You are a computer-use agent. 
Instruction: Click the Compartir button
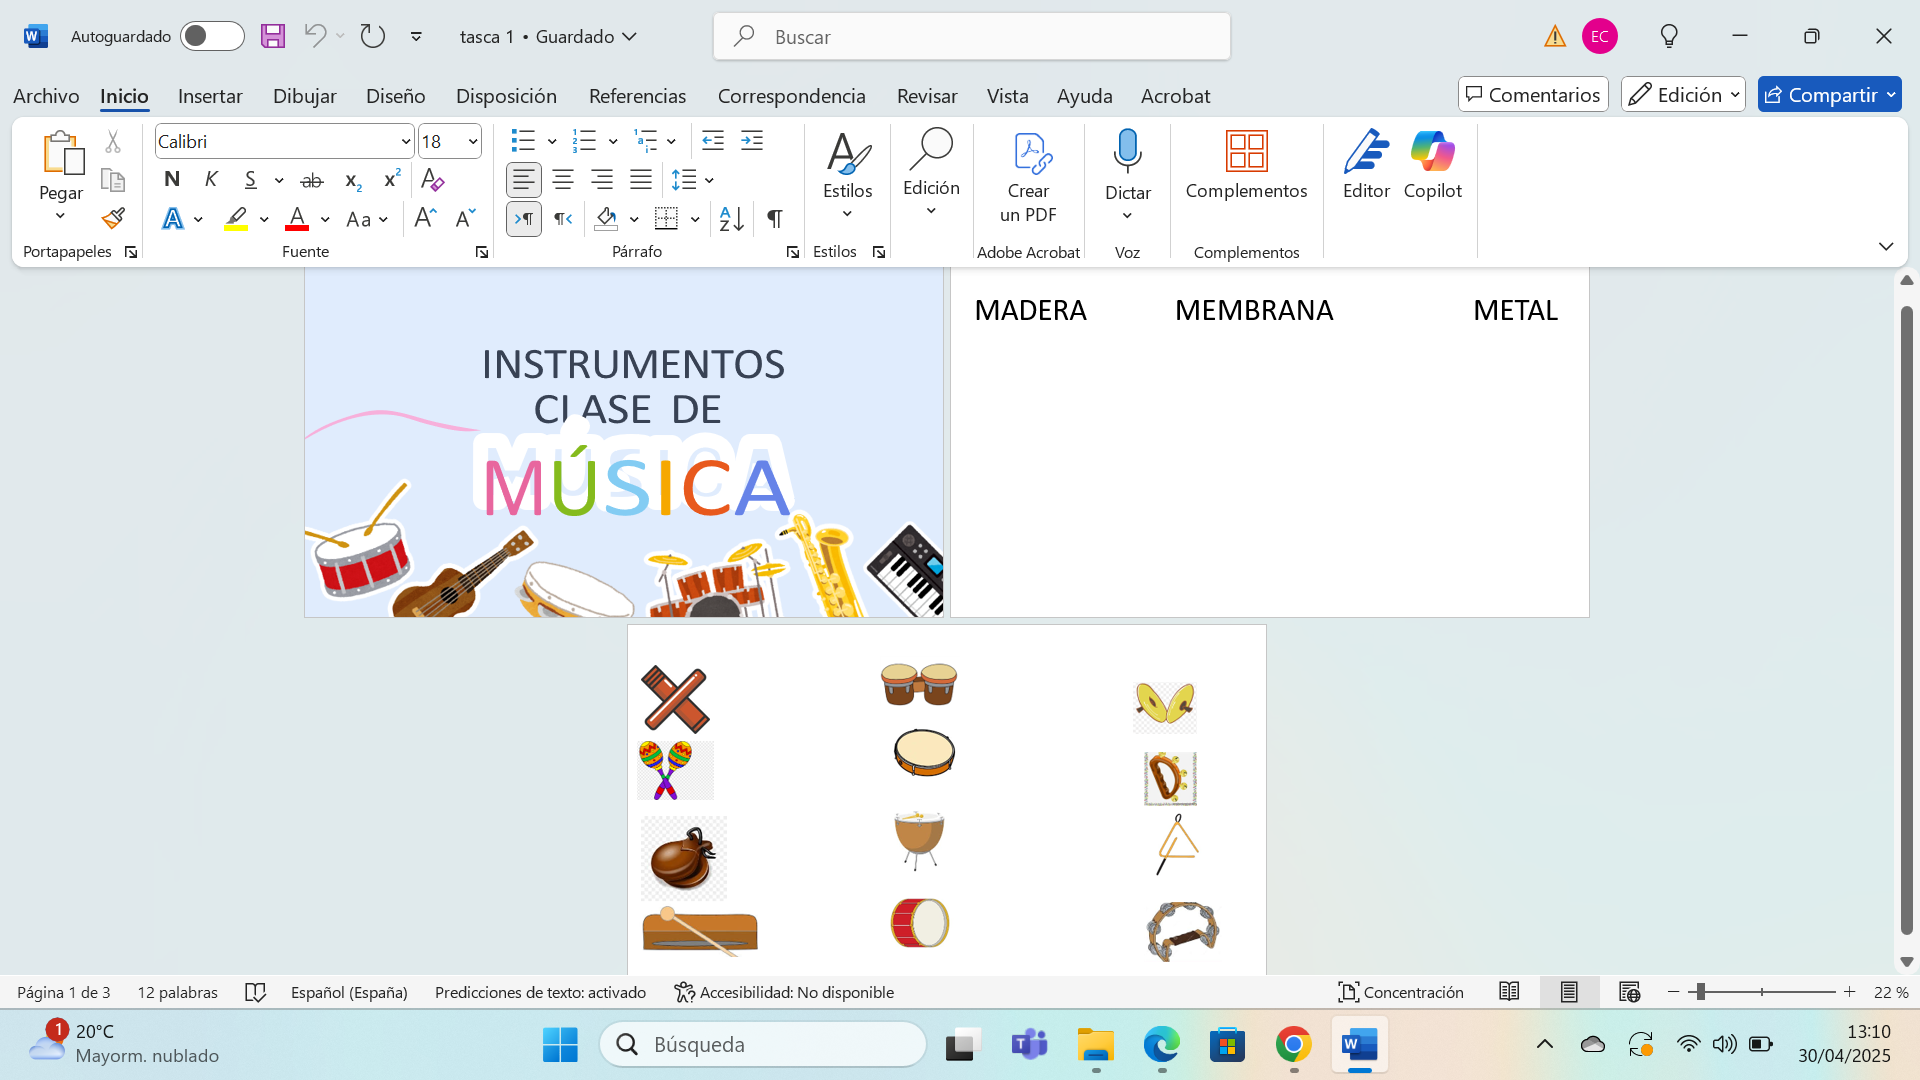click(x=1820, y=95)
